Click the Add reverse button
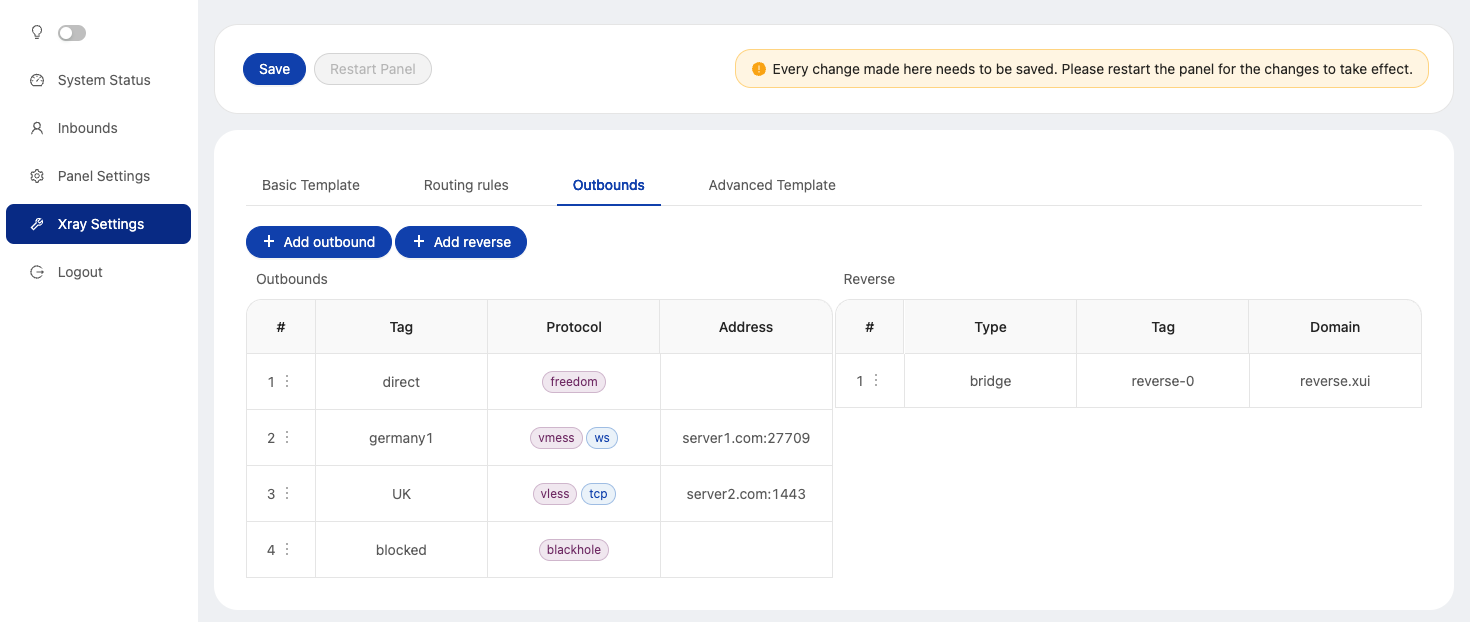 click(461, 242)
